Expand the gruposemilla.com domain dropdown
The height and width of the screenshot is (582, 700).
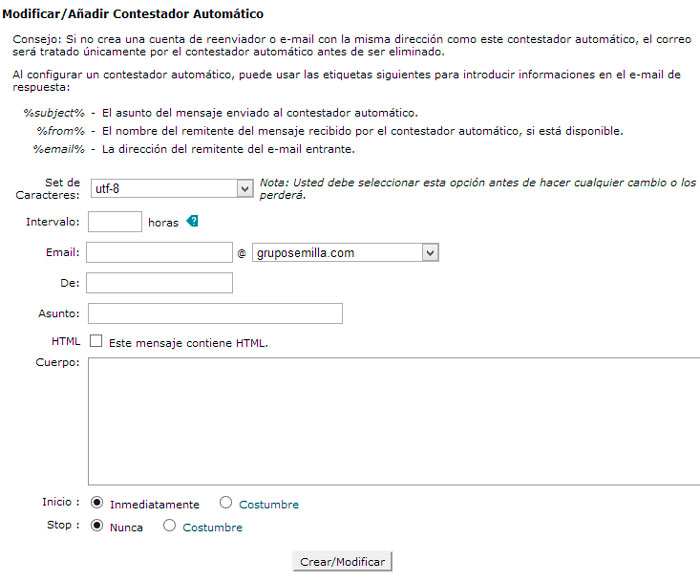click(x=430, y=253)
